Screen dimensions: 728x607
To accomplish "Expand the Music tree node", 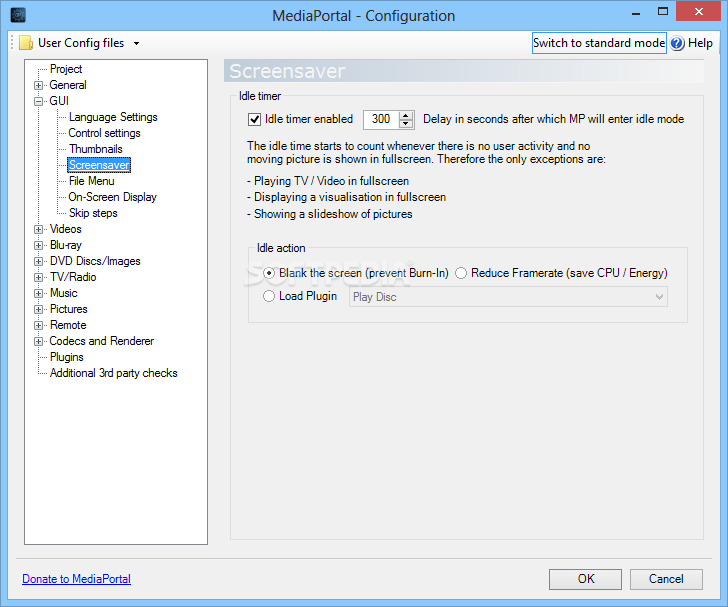I will [x=39, y=294].
